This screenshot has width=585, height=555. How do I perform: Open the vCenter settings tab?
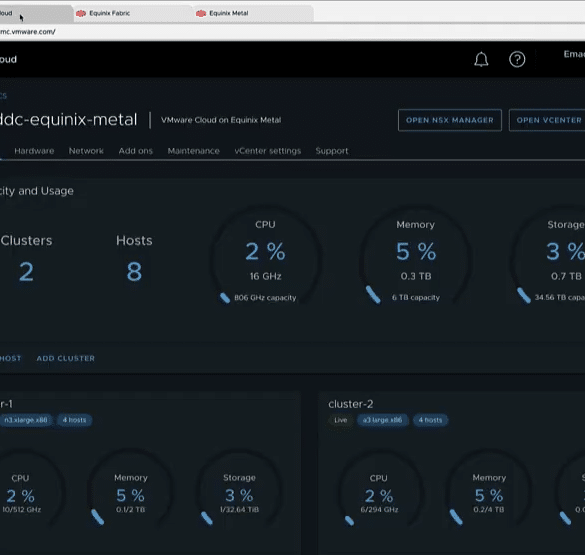[268, 151]
